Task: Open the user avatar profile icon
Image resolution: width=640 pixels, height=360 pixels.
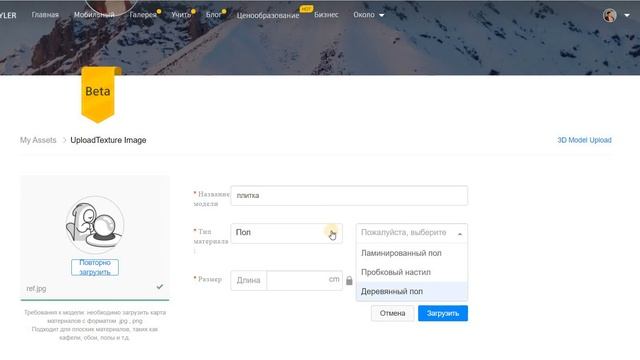Action: [x=609, y=16]
